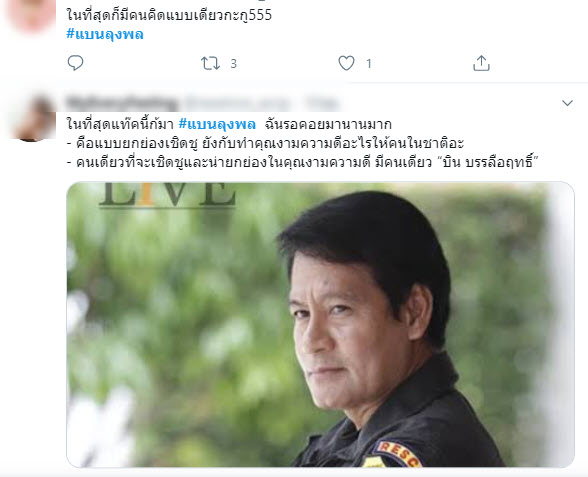The height and width of the screenshot is (477, 588).
Task: Open the first tweet reading ในที่สุดก็มีคนคิดแบบเดียวกะกู555
Action: coord(169,15)
